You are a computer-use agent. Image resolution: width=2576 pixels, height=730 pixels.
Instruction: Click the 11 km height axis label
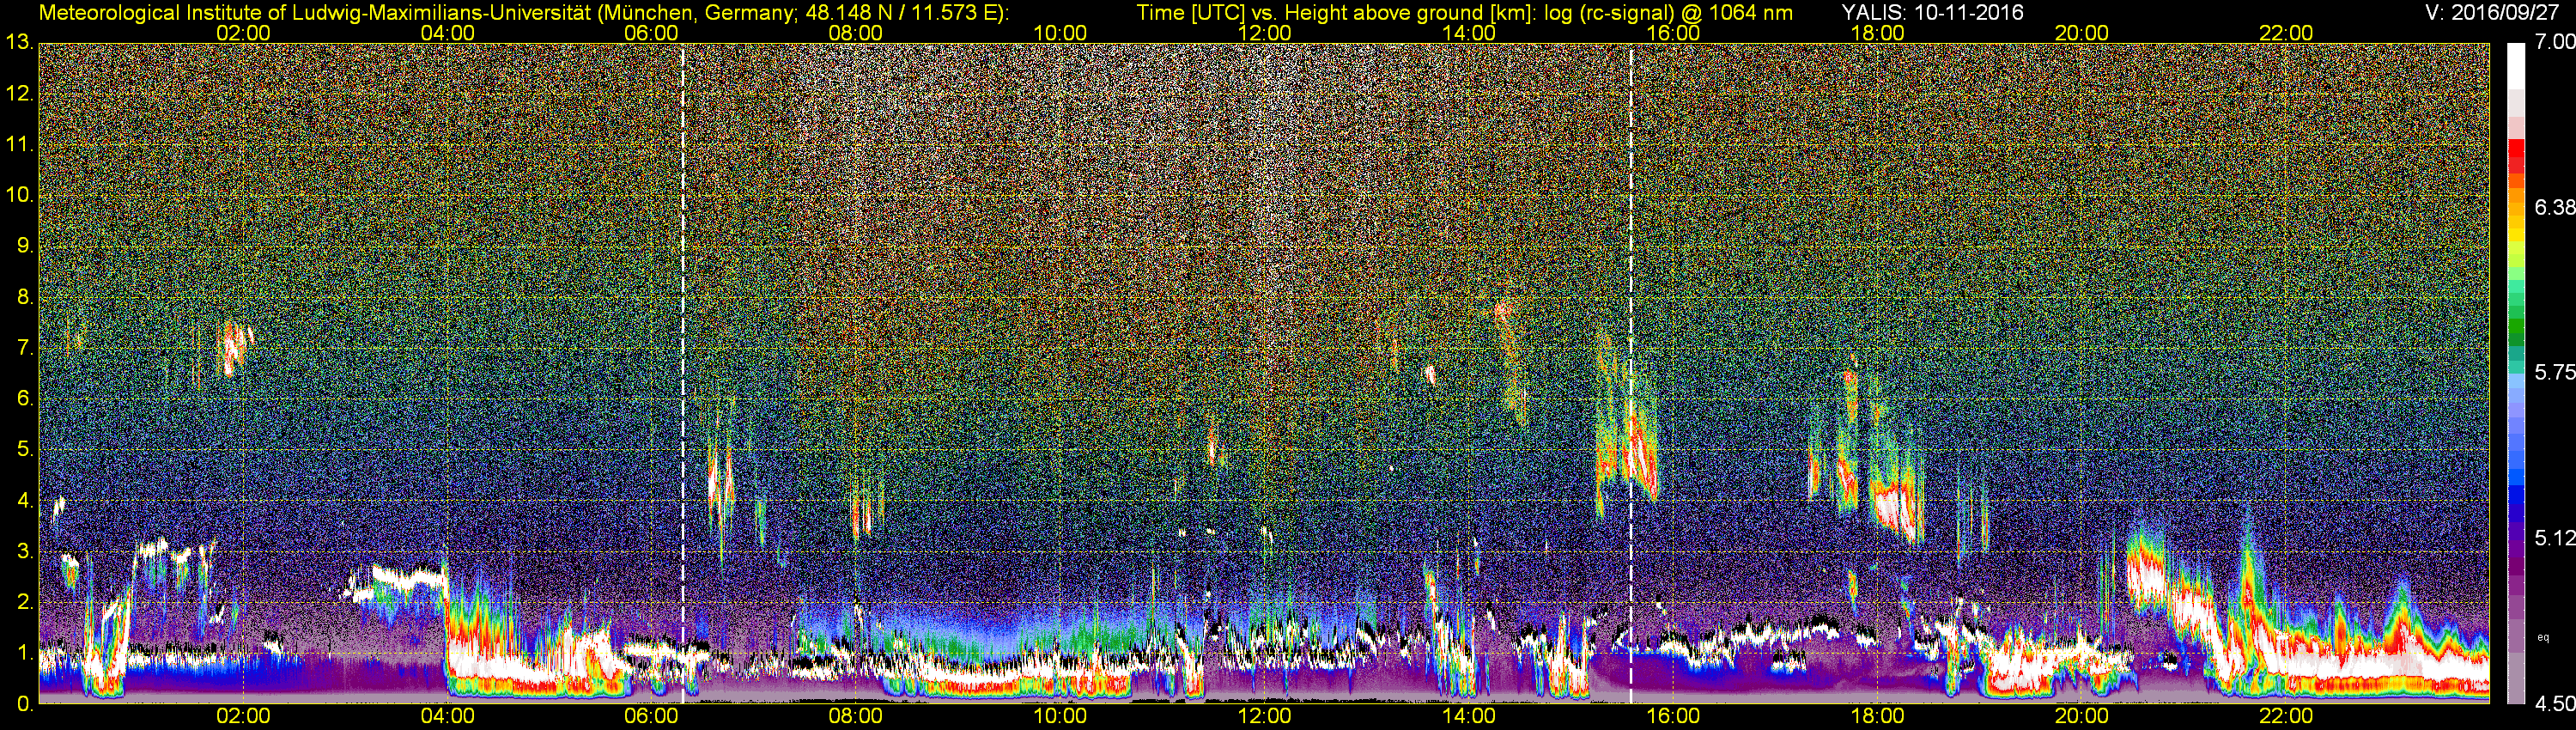click(x=19, y=145)
